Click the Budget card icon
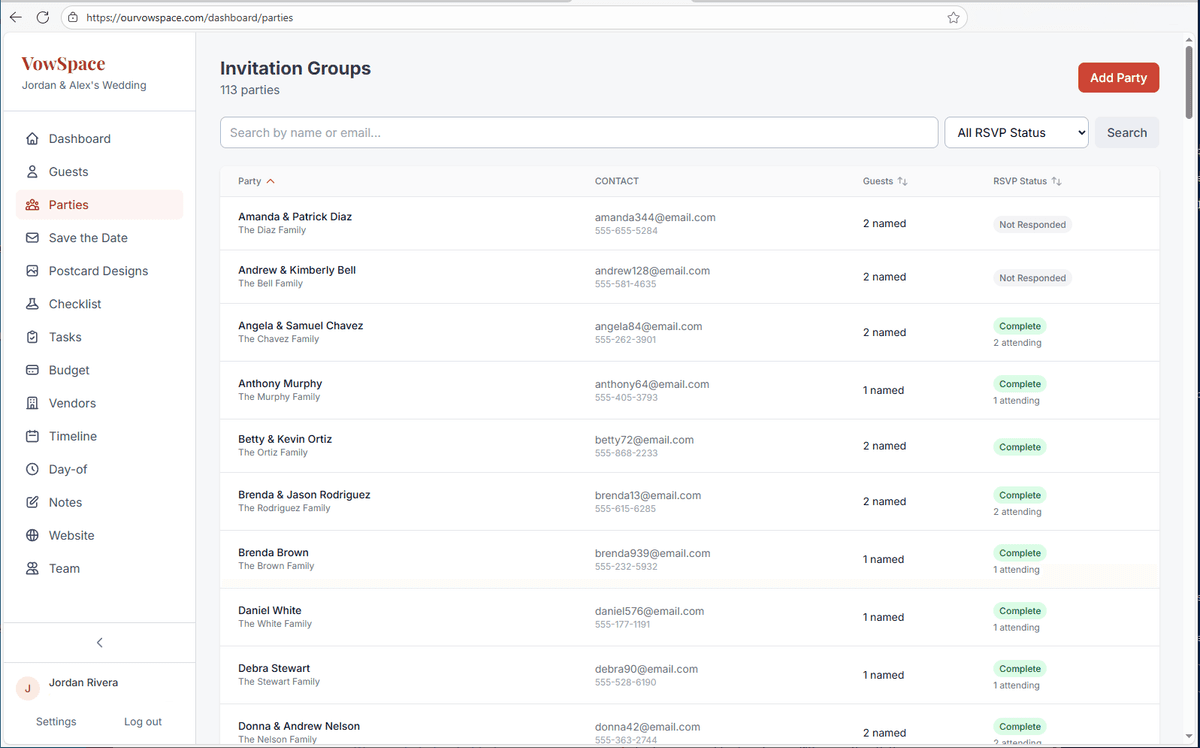The height and width of the screenshot is (748, 1200). coord(33,369)
